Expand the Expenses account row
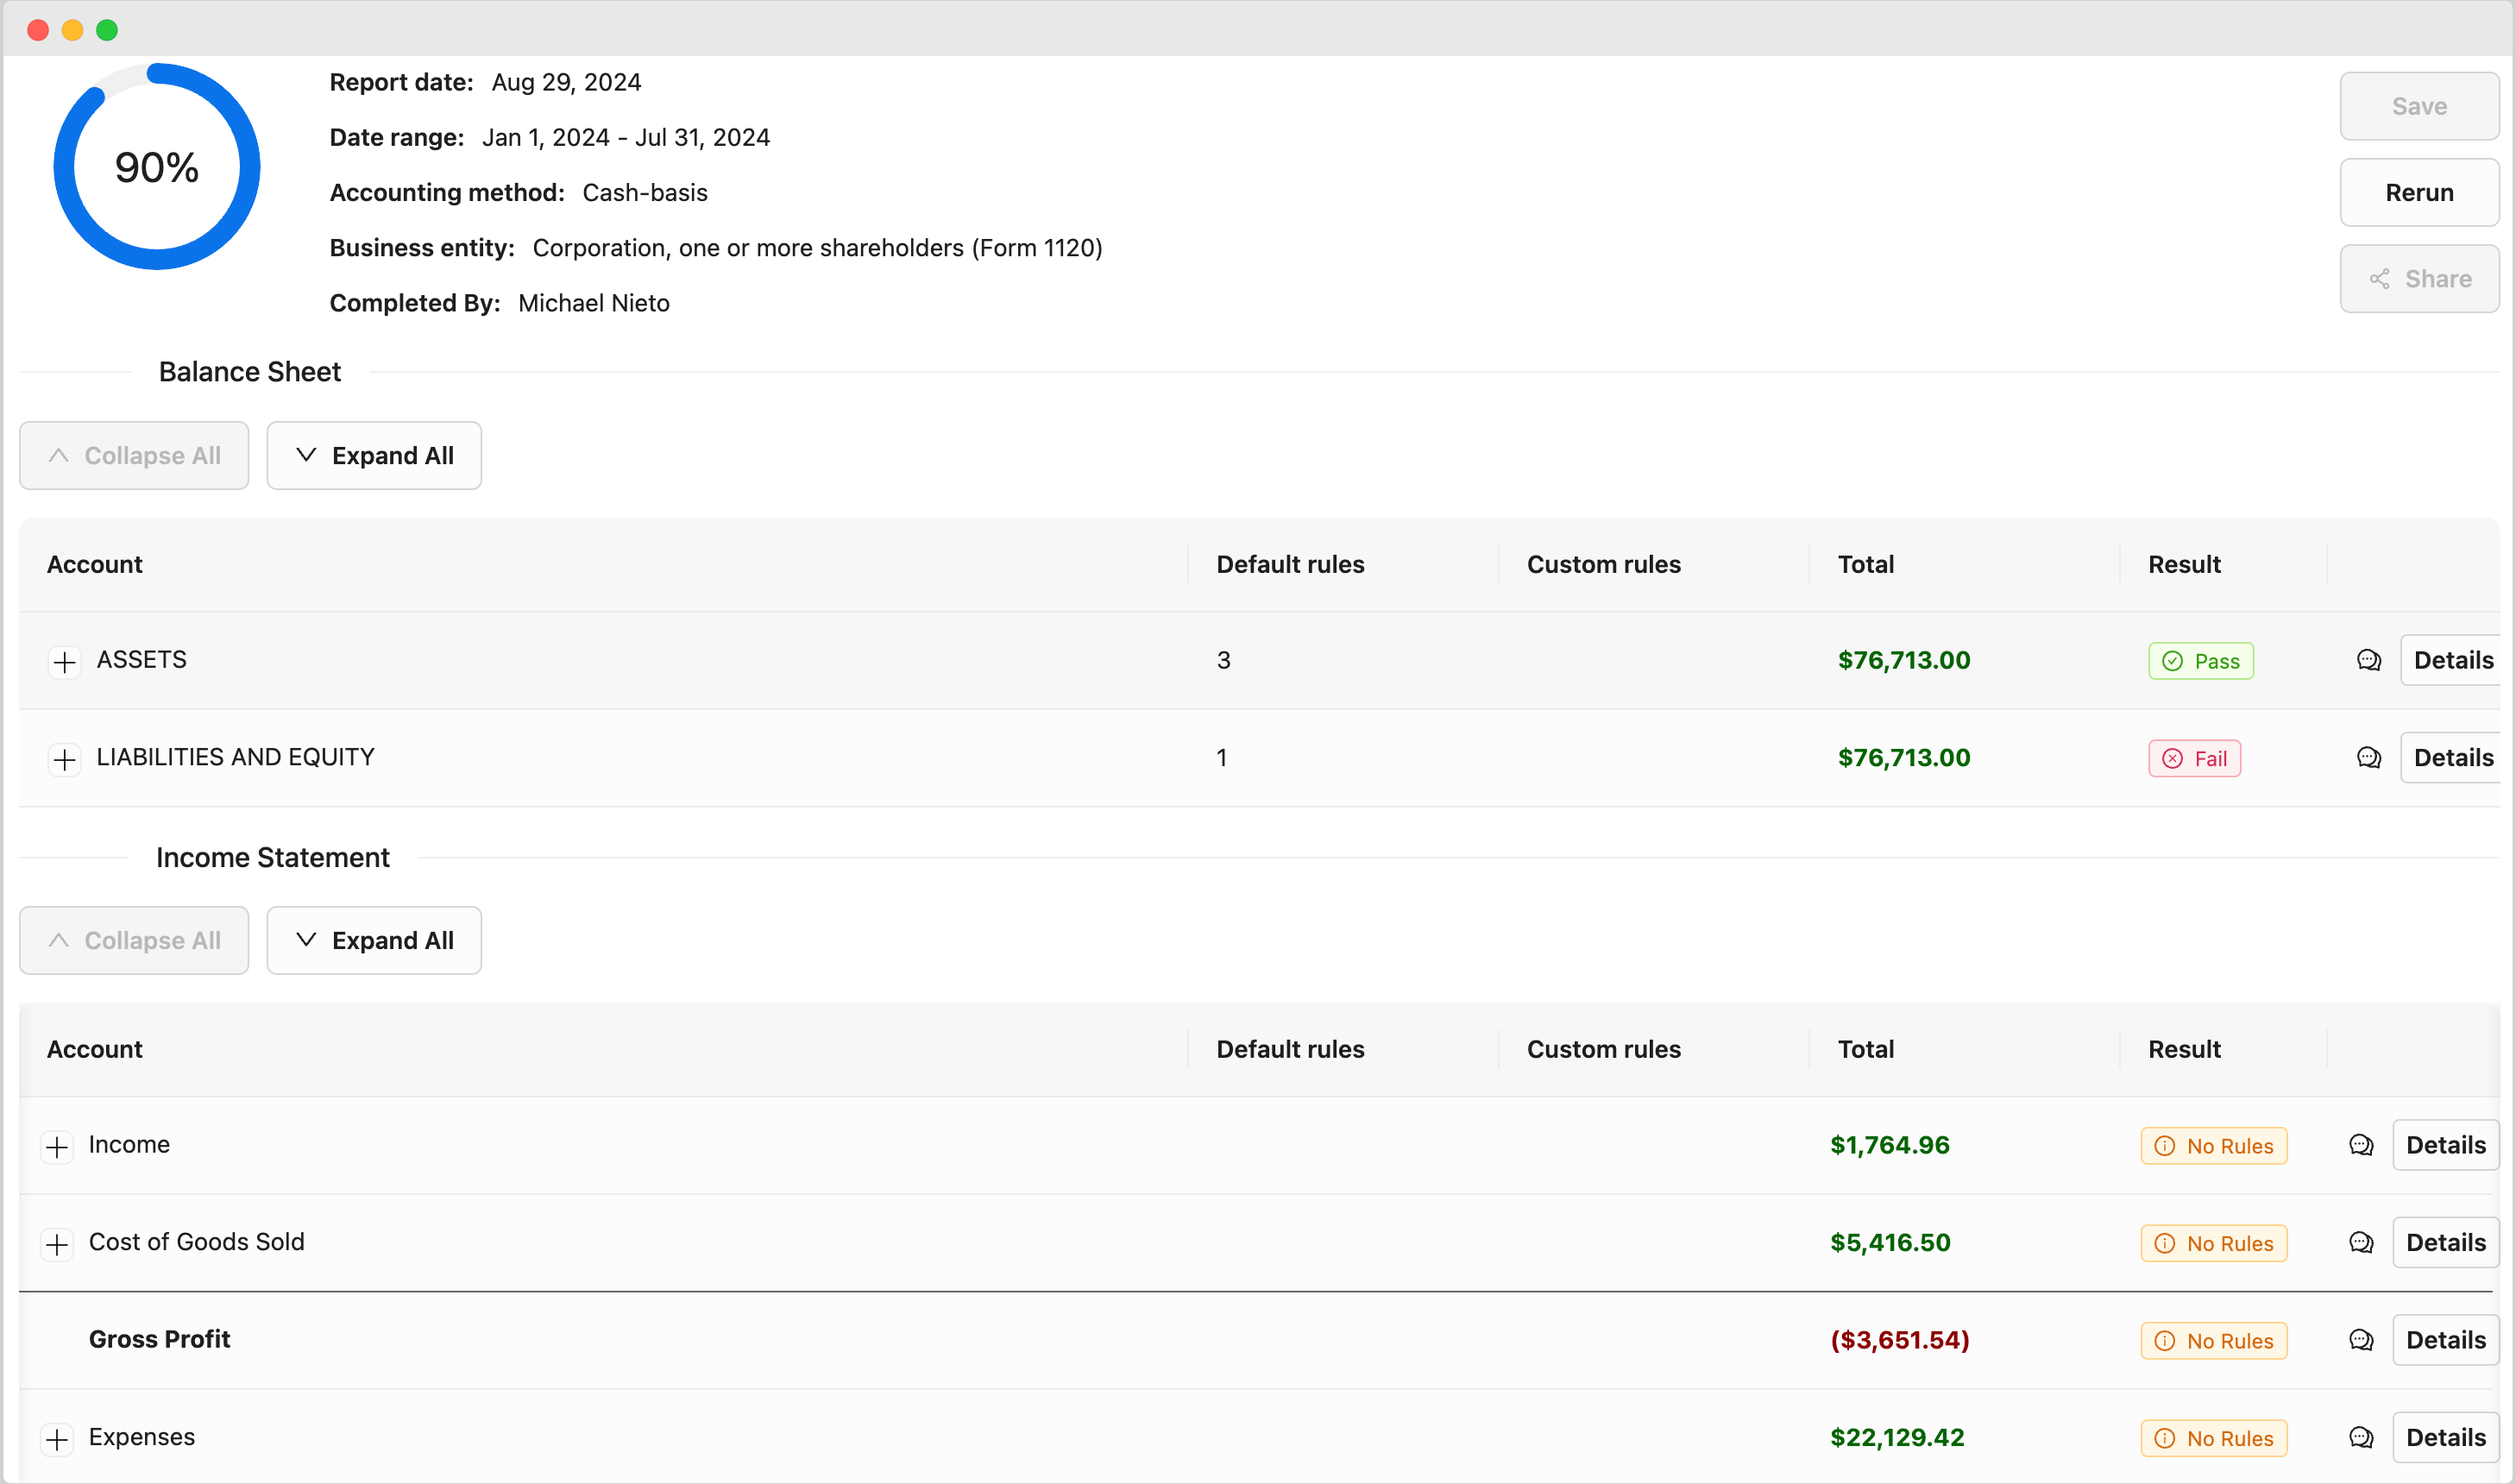This screenshot has height=1484, width=2516. coord(57,1439)
